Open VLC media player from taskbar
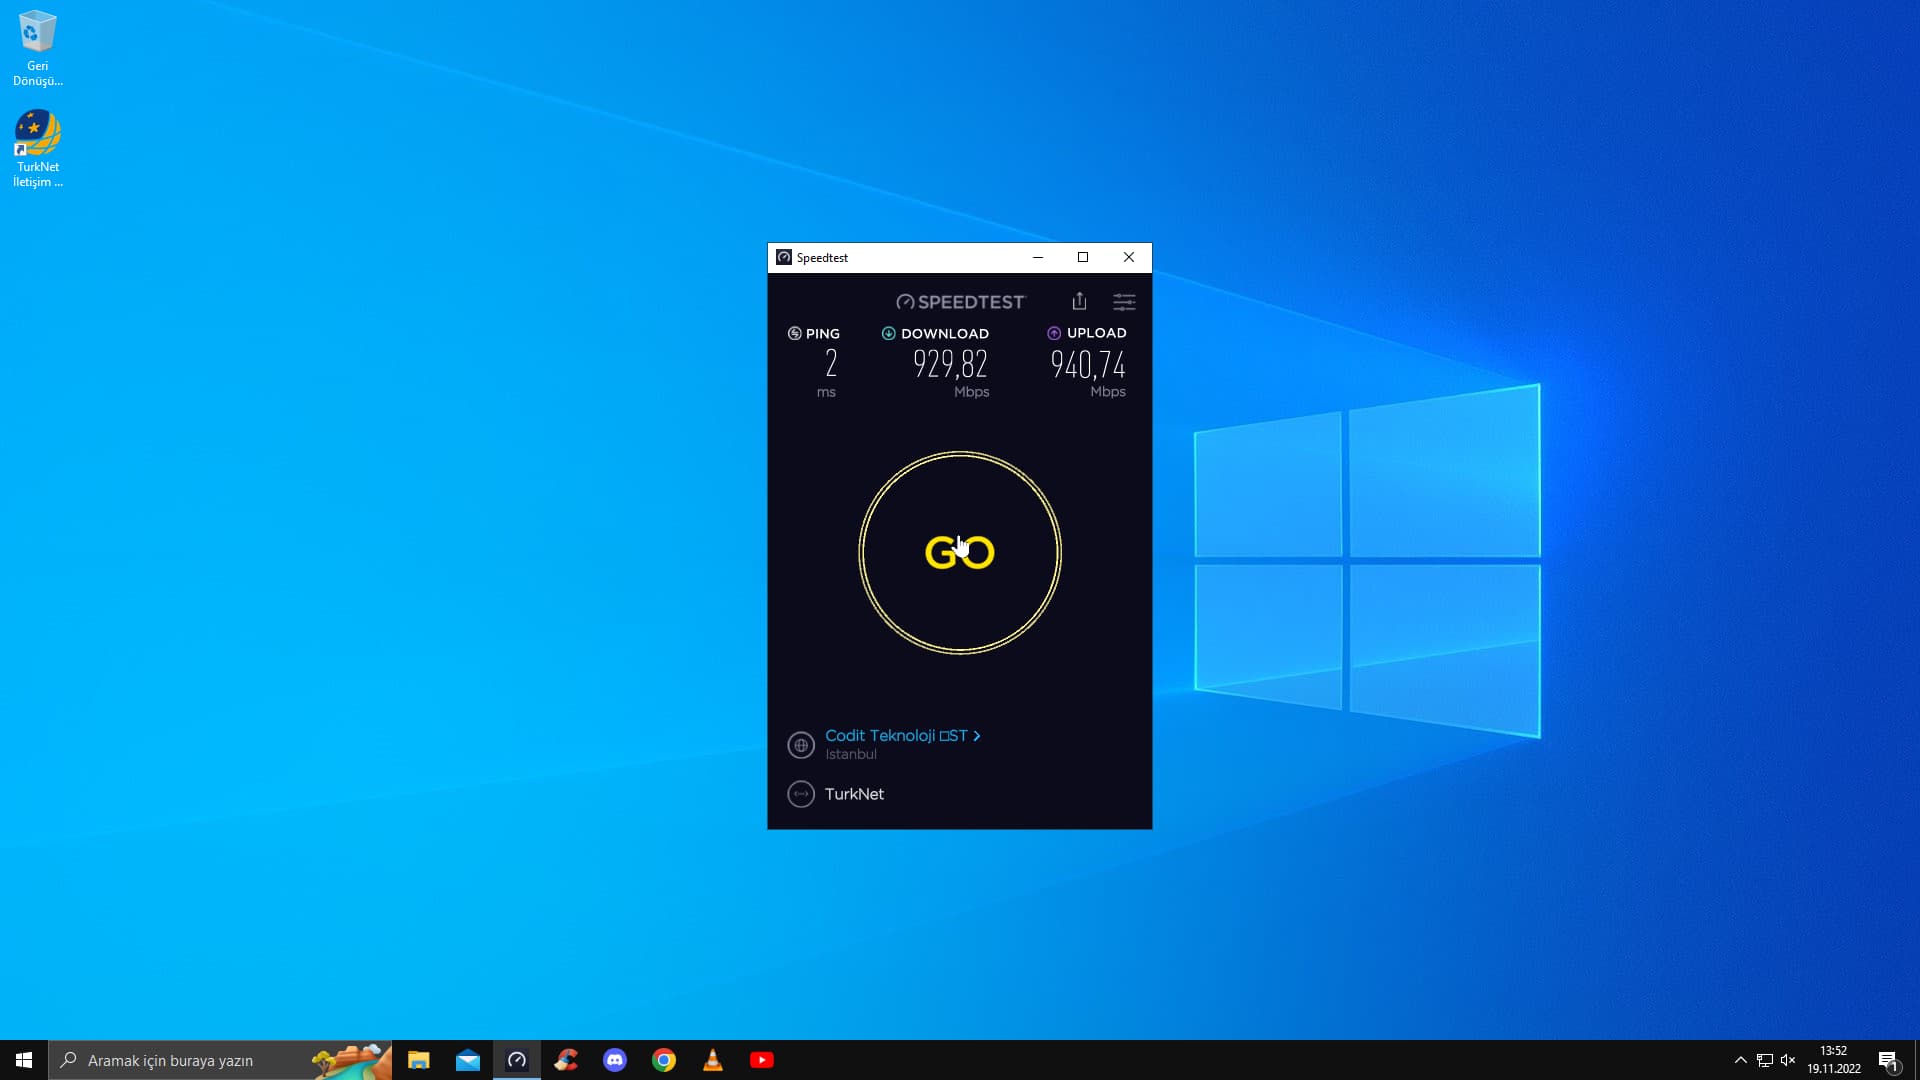1920x1080 pixels. 713,1060
